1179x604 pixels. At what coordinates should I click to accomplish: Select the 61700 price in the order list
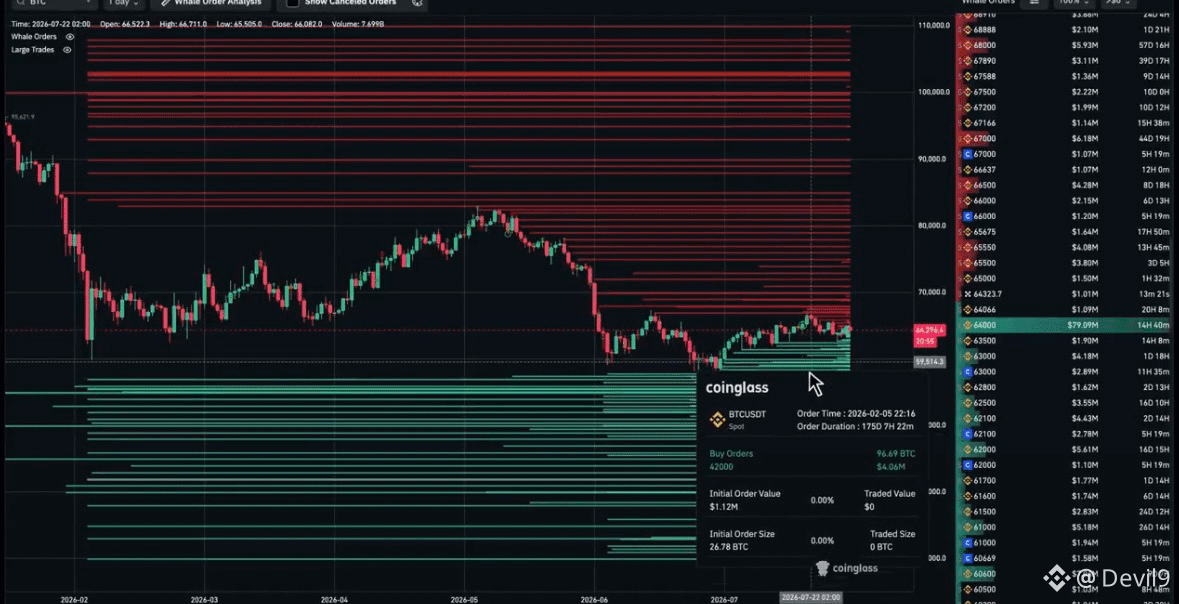pyautogui.click(x=984, y=481)
